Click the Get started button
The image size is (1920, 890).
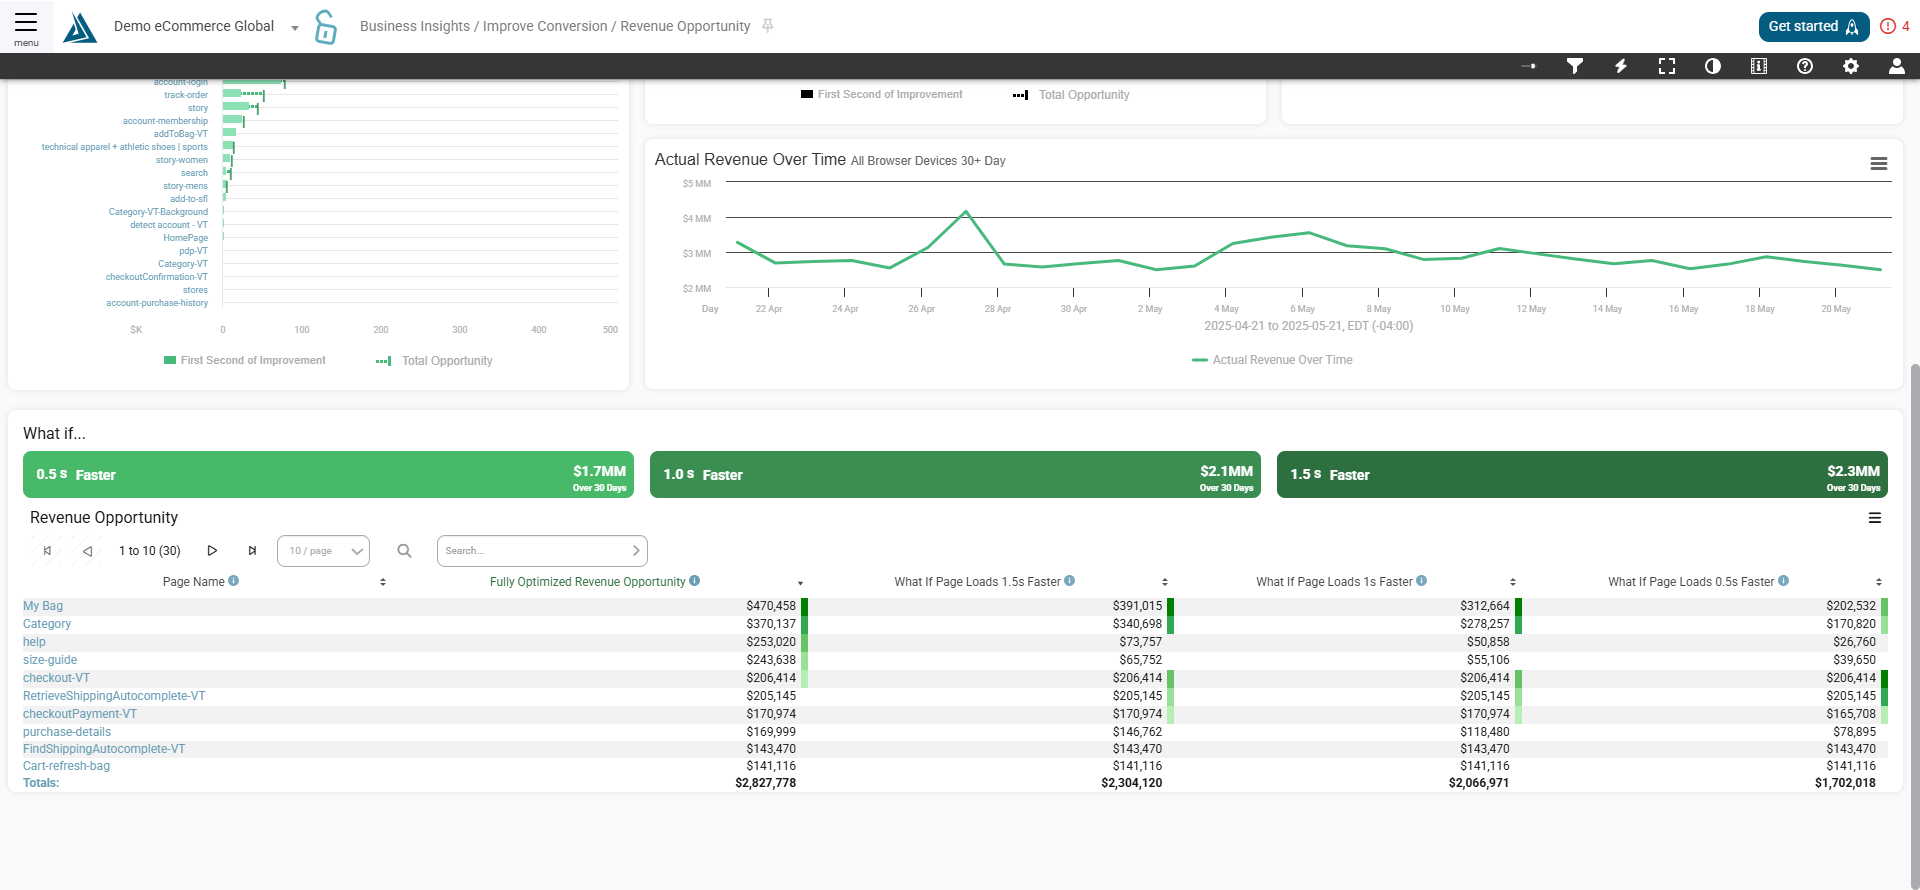[1813, 27]
